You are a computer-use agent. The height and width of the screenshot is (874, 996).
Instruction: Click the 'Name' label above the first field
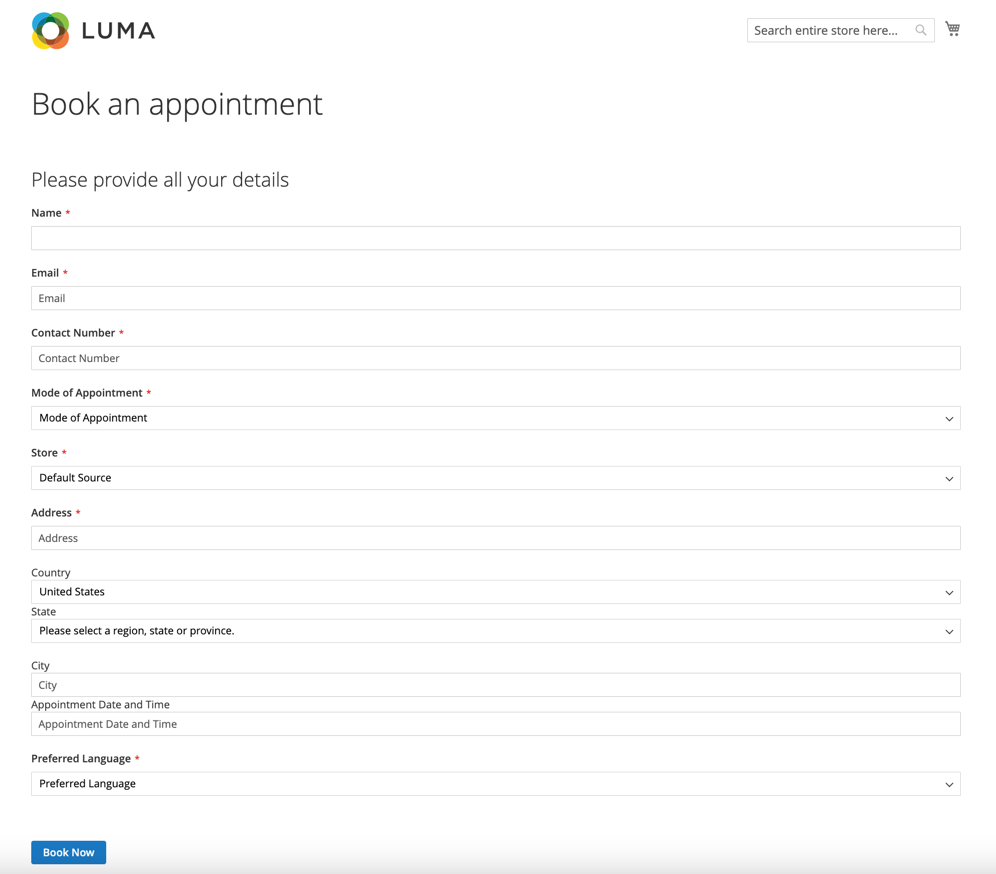click(46, 213)
